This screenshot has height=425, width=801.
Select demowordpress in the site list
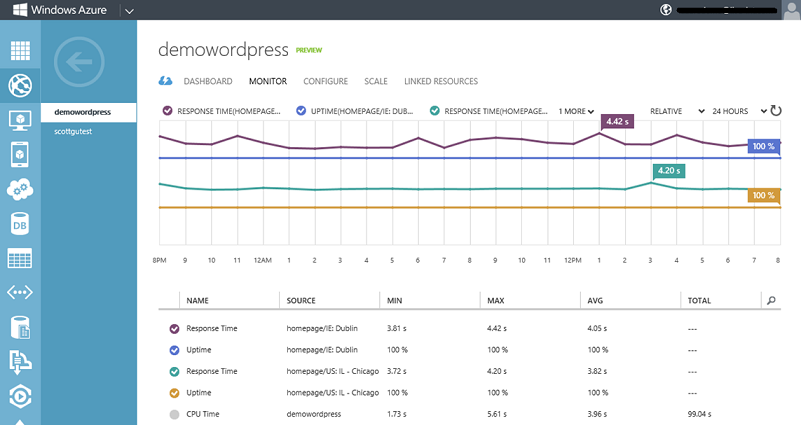click(x=88, y=112)
